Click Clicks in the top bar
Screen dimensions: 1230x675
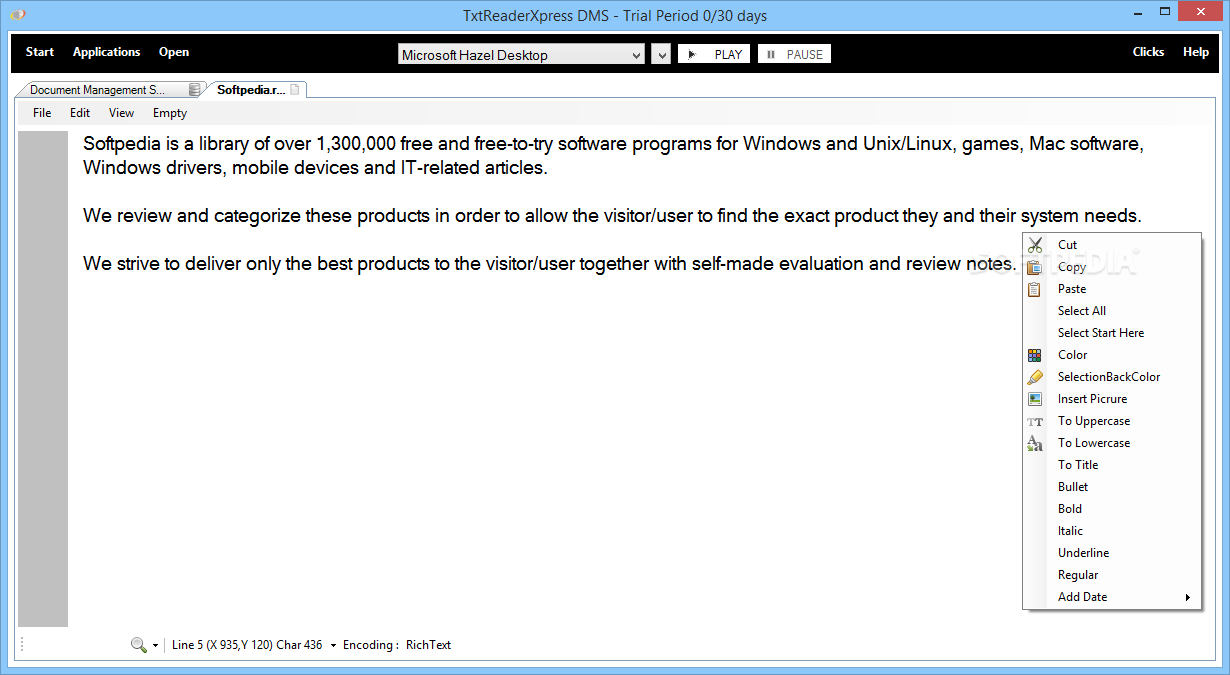1148,52
